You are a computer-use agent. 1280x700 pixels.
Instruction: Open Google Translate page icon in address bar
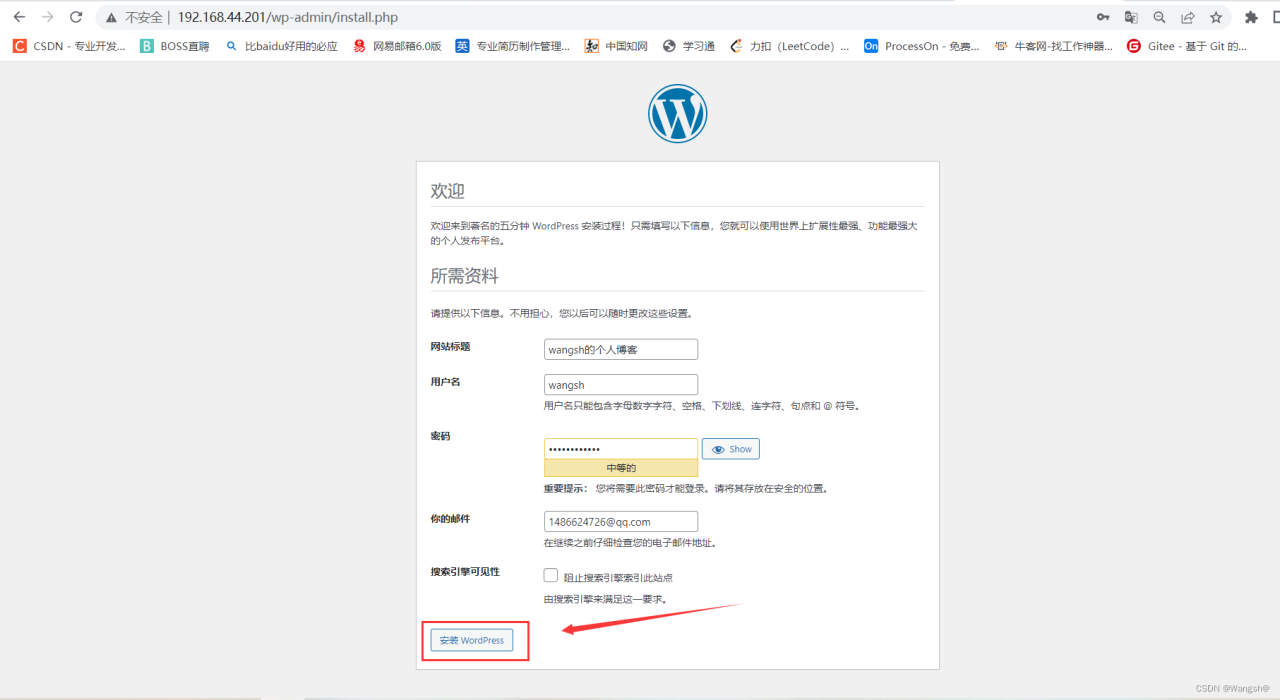pyautogui.click(x=1131, y=17)
